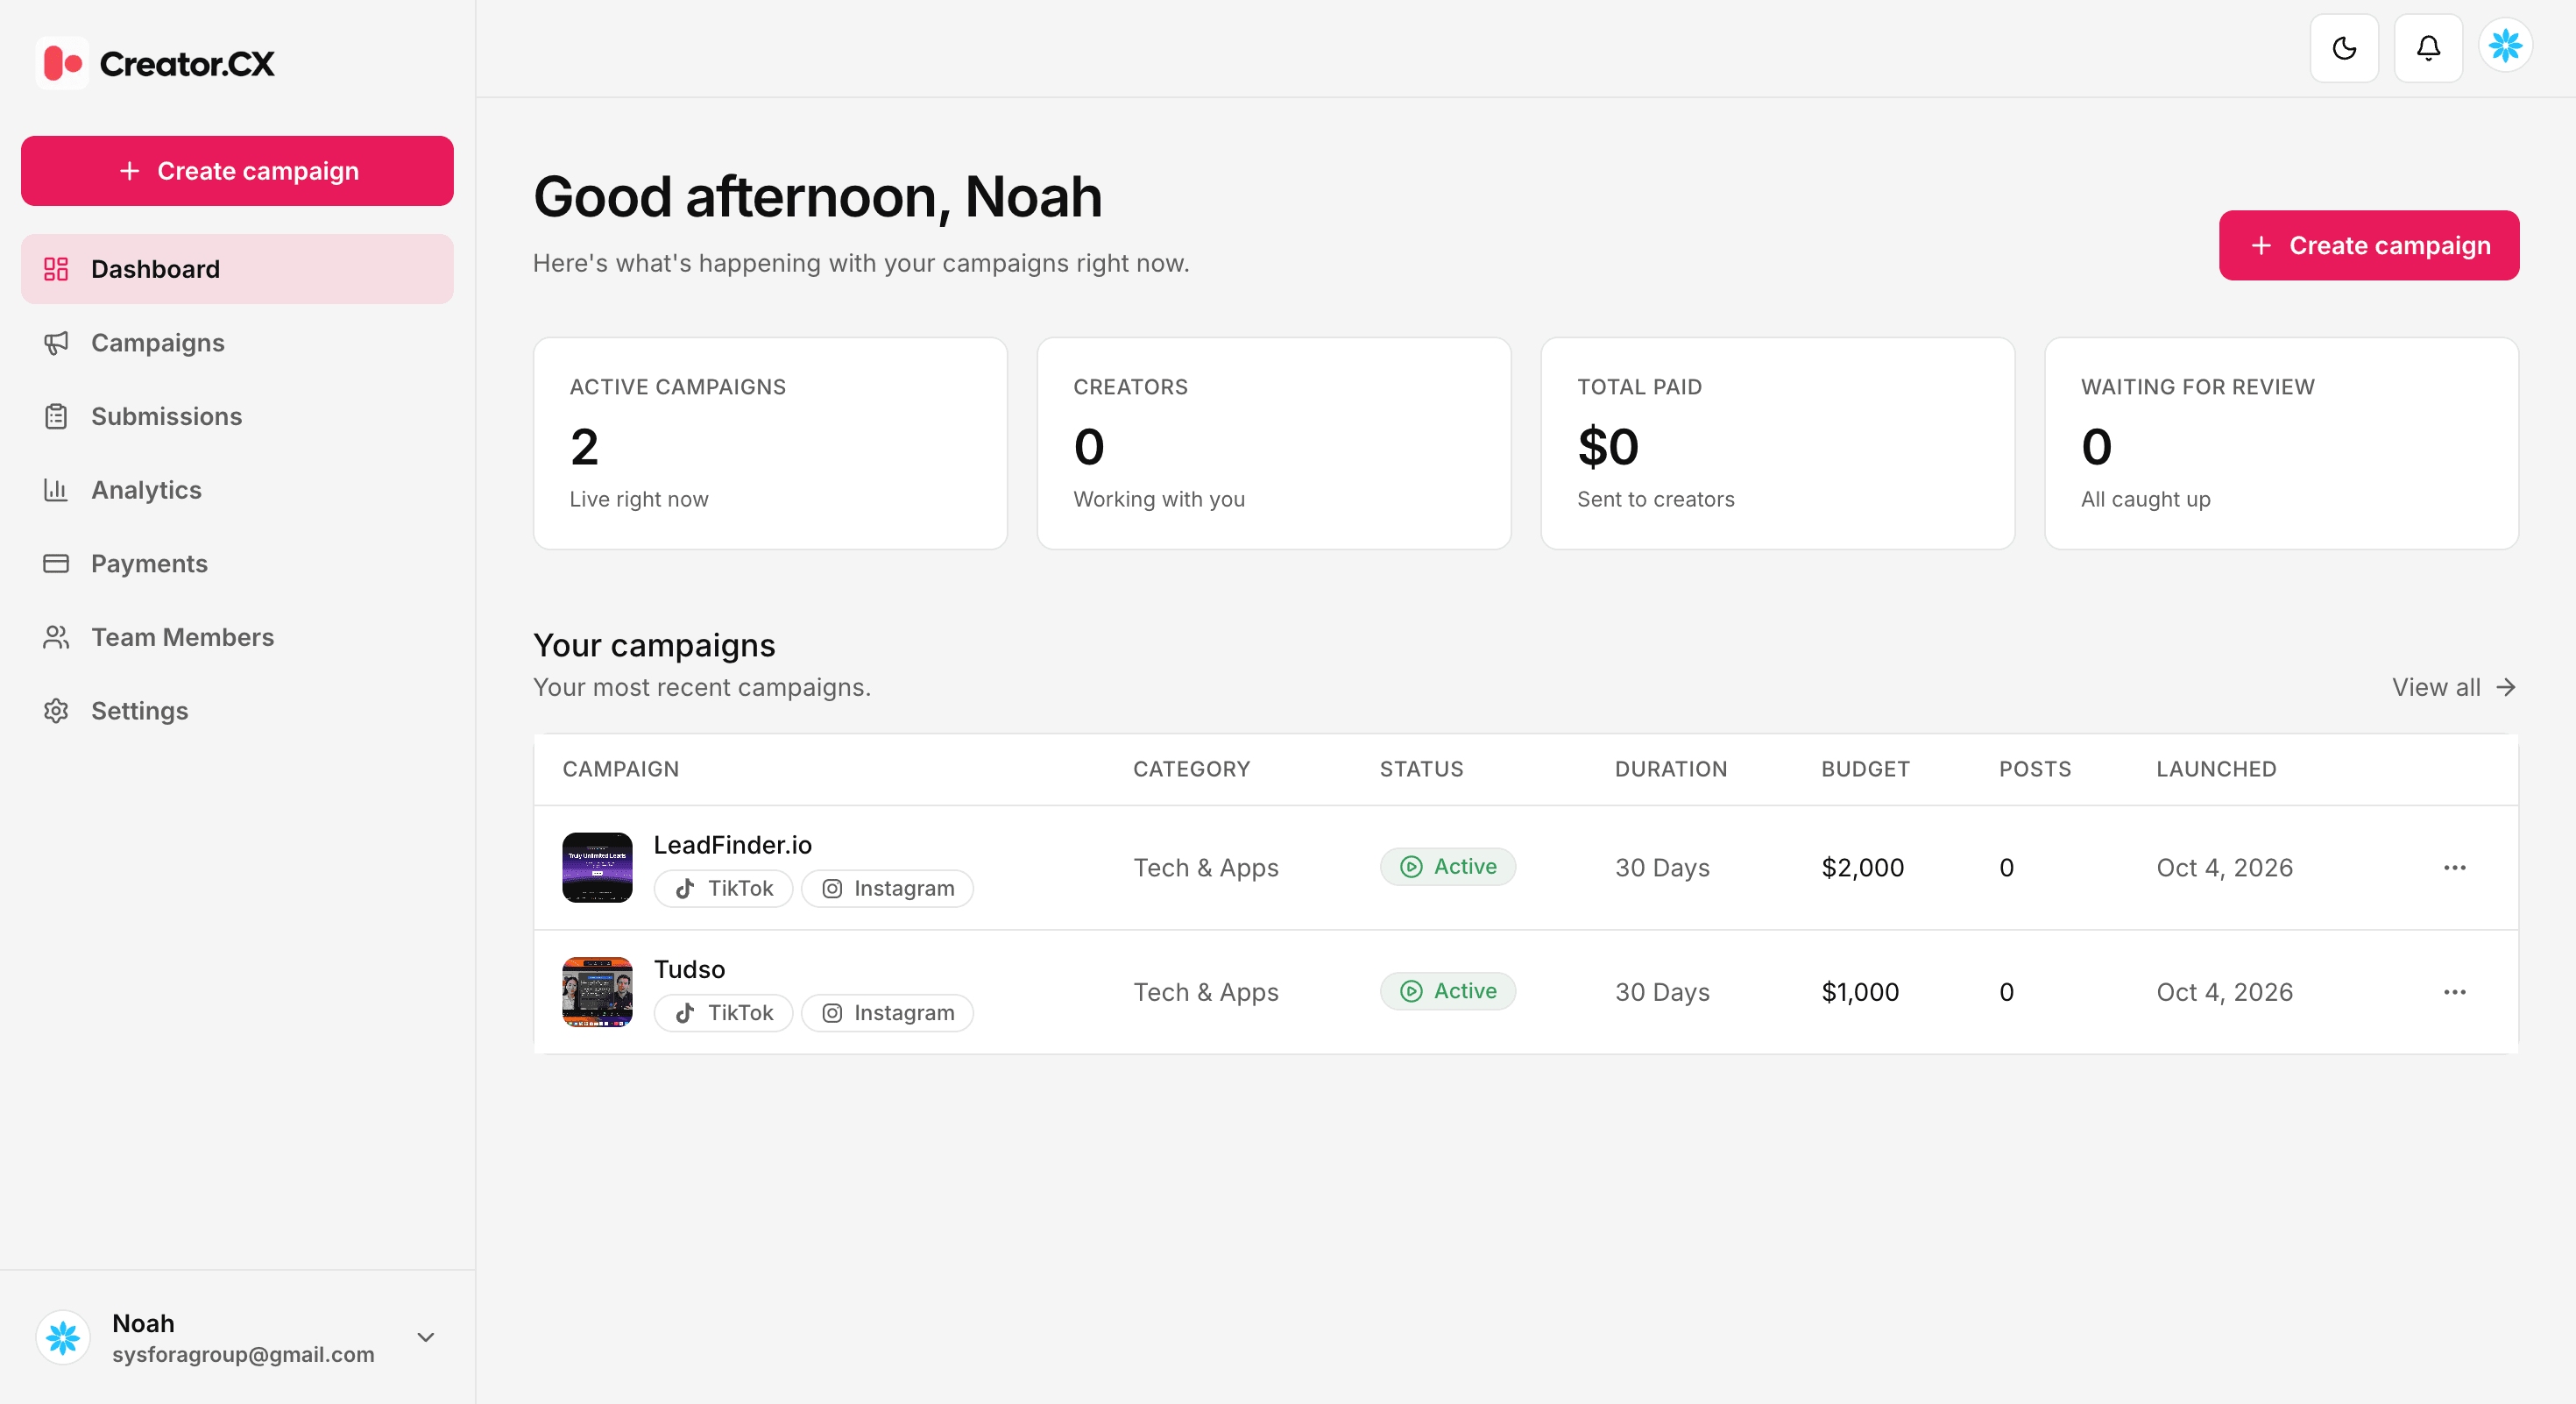Click the Active status badge for LeadFinder.io
The width and height of the screenshot is (2576, 1404).
(x=1448, y=866)
